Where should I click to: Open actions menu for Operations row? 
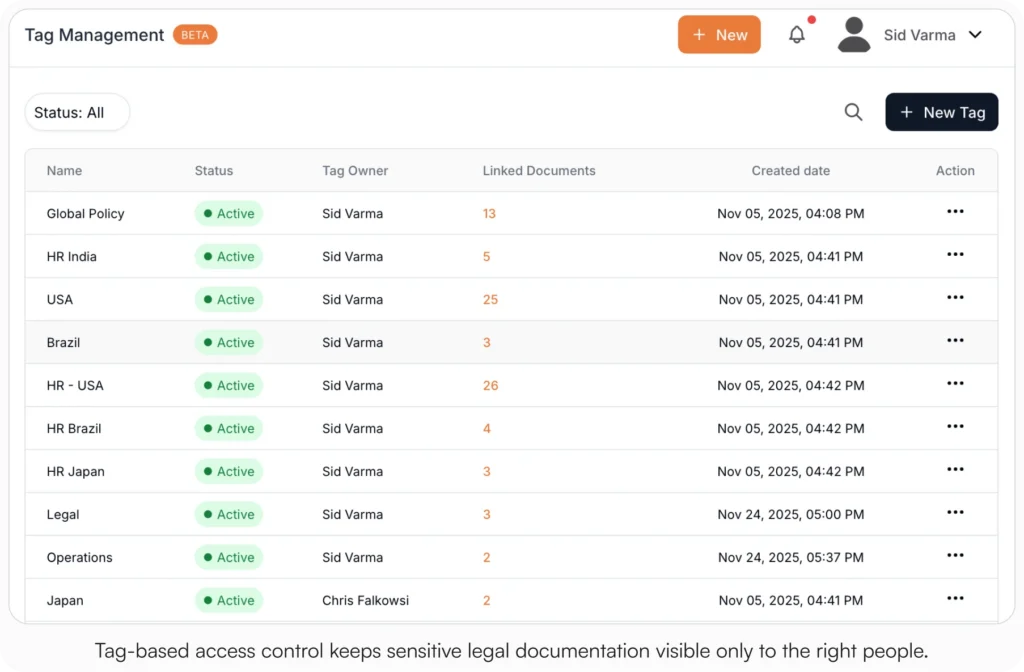(955, 556)
